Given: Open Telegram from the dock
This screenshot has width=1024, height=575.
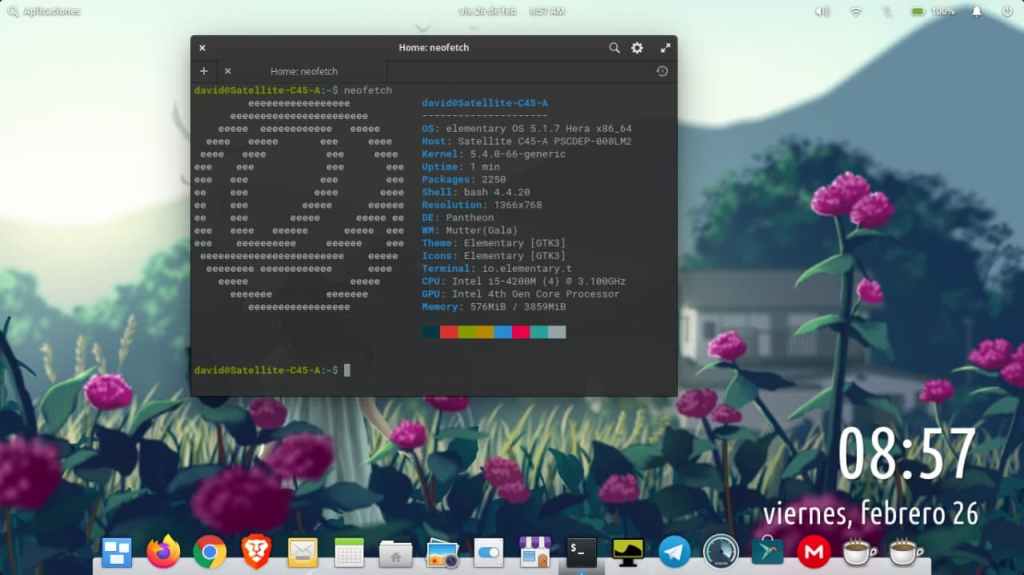Looking at the screenshot, I should click(674, 552).
